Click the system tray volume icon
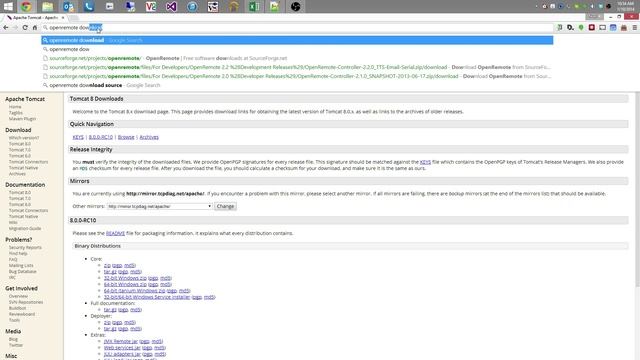The width and height of the screenshot is (640, 360). click(592, 6)
